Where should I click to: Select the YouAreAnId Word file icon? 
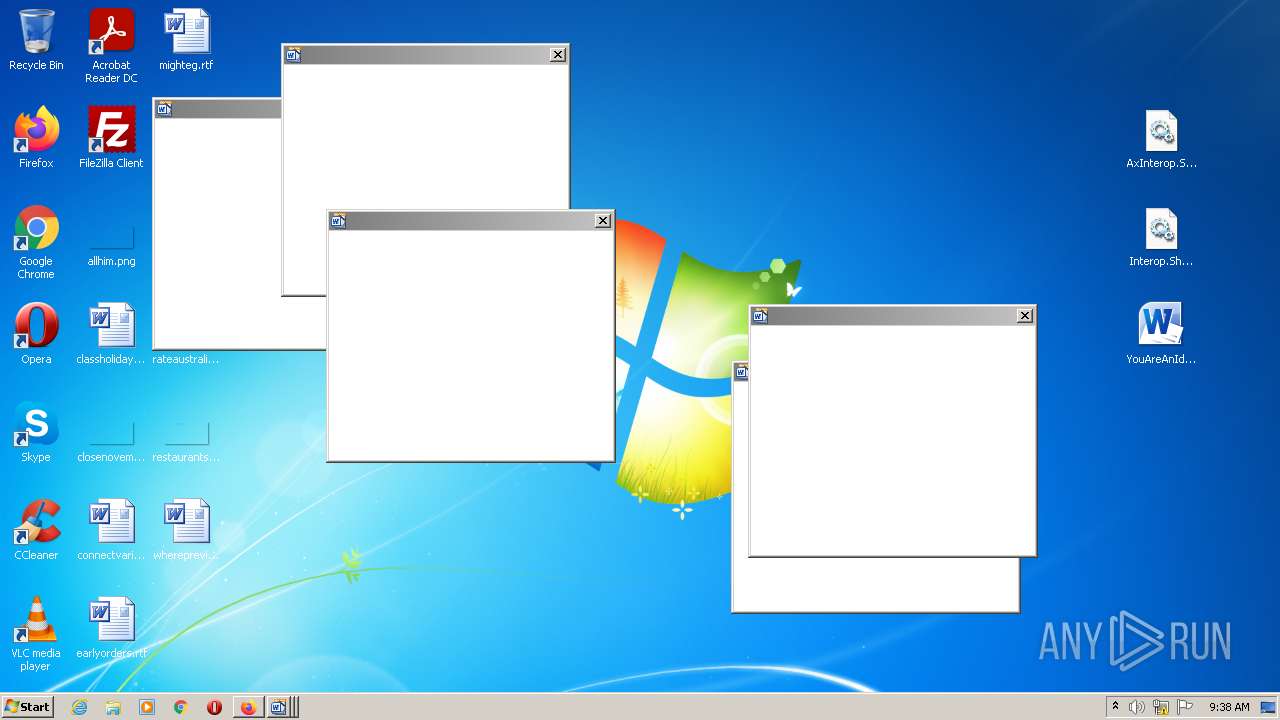click(1161, 334)
